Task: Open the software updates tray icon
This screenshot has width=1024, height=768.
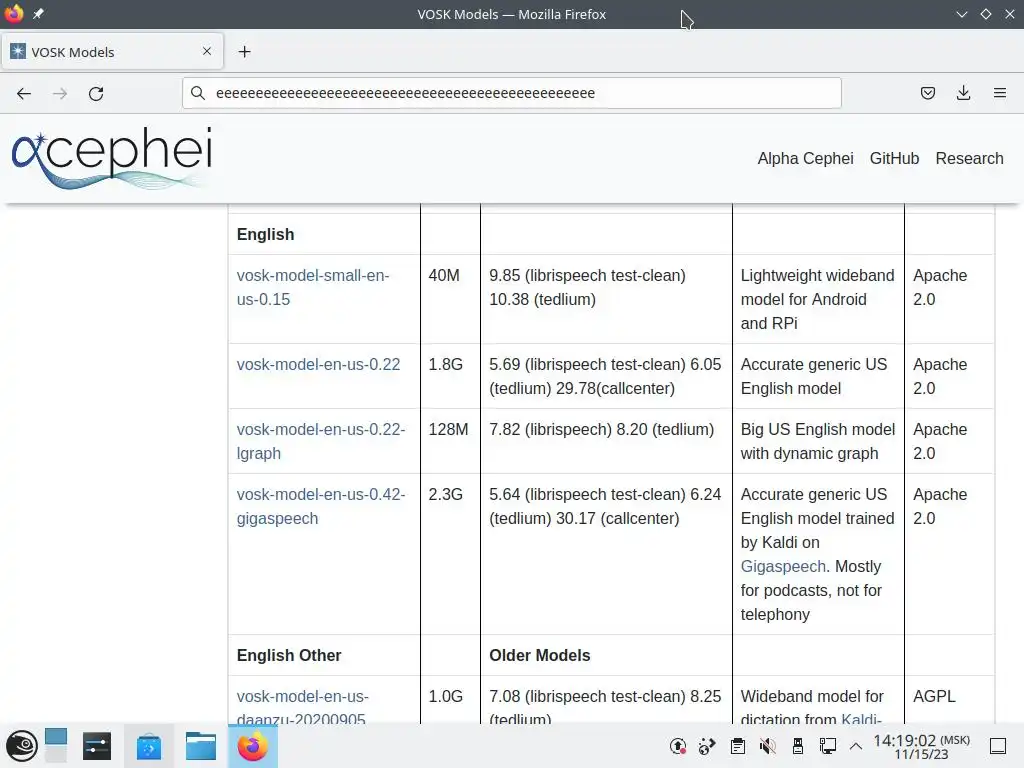Action: tap(678, 746)
